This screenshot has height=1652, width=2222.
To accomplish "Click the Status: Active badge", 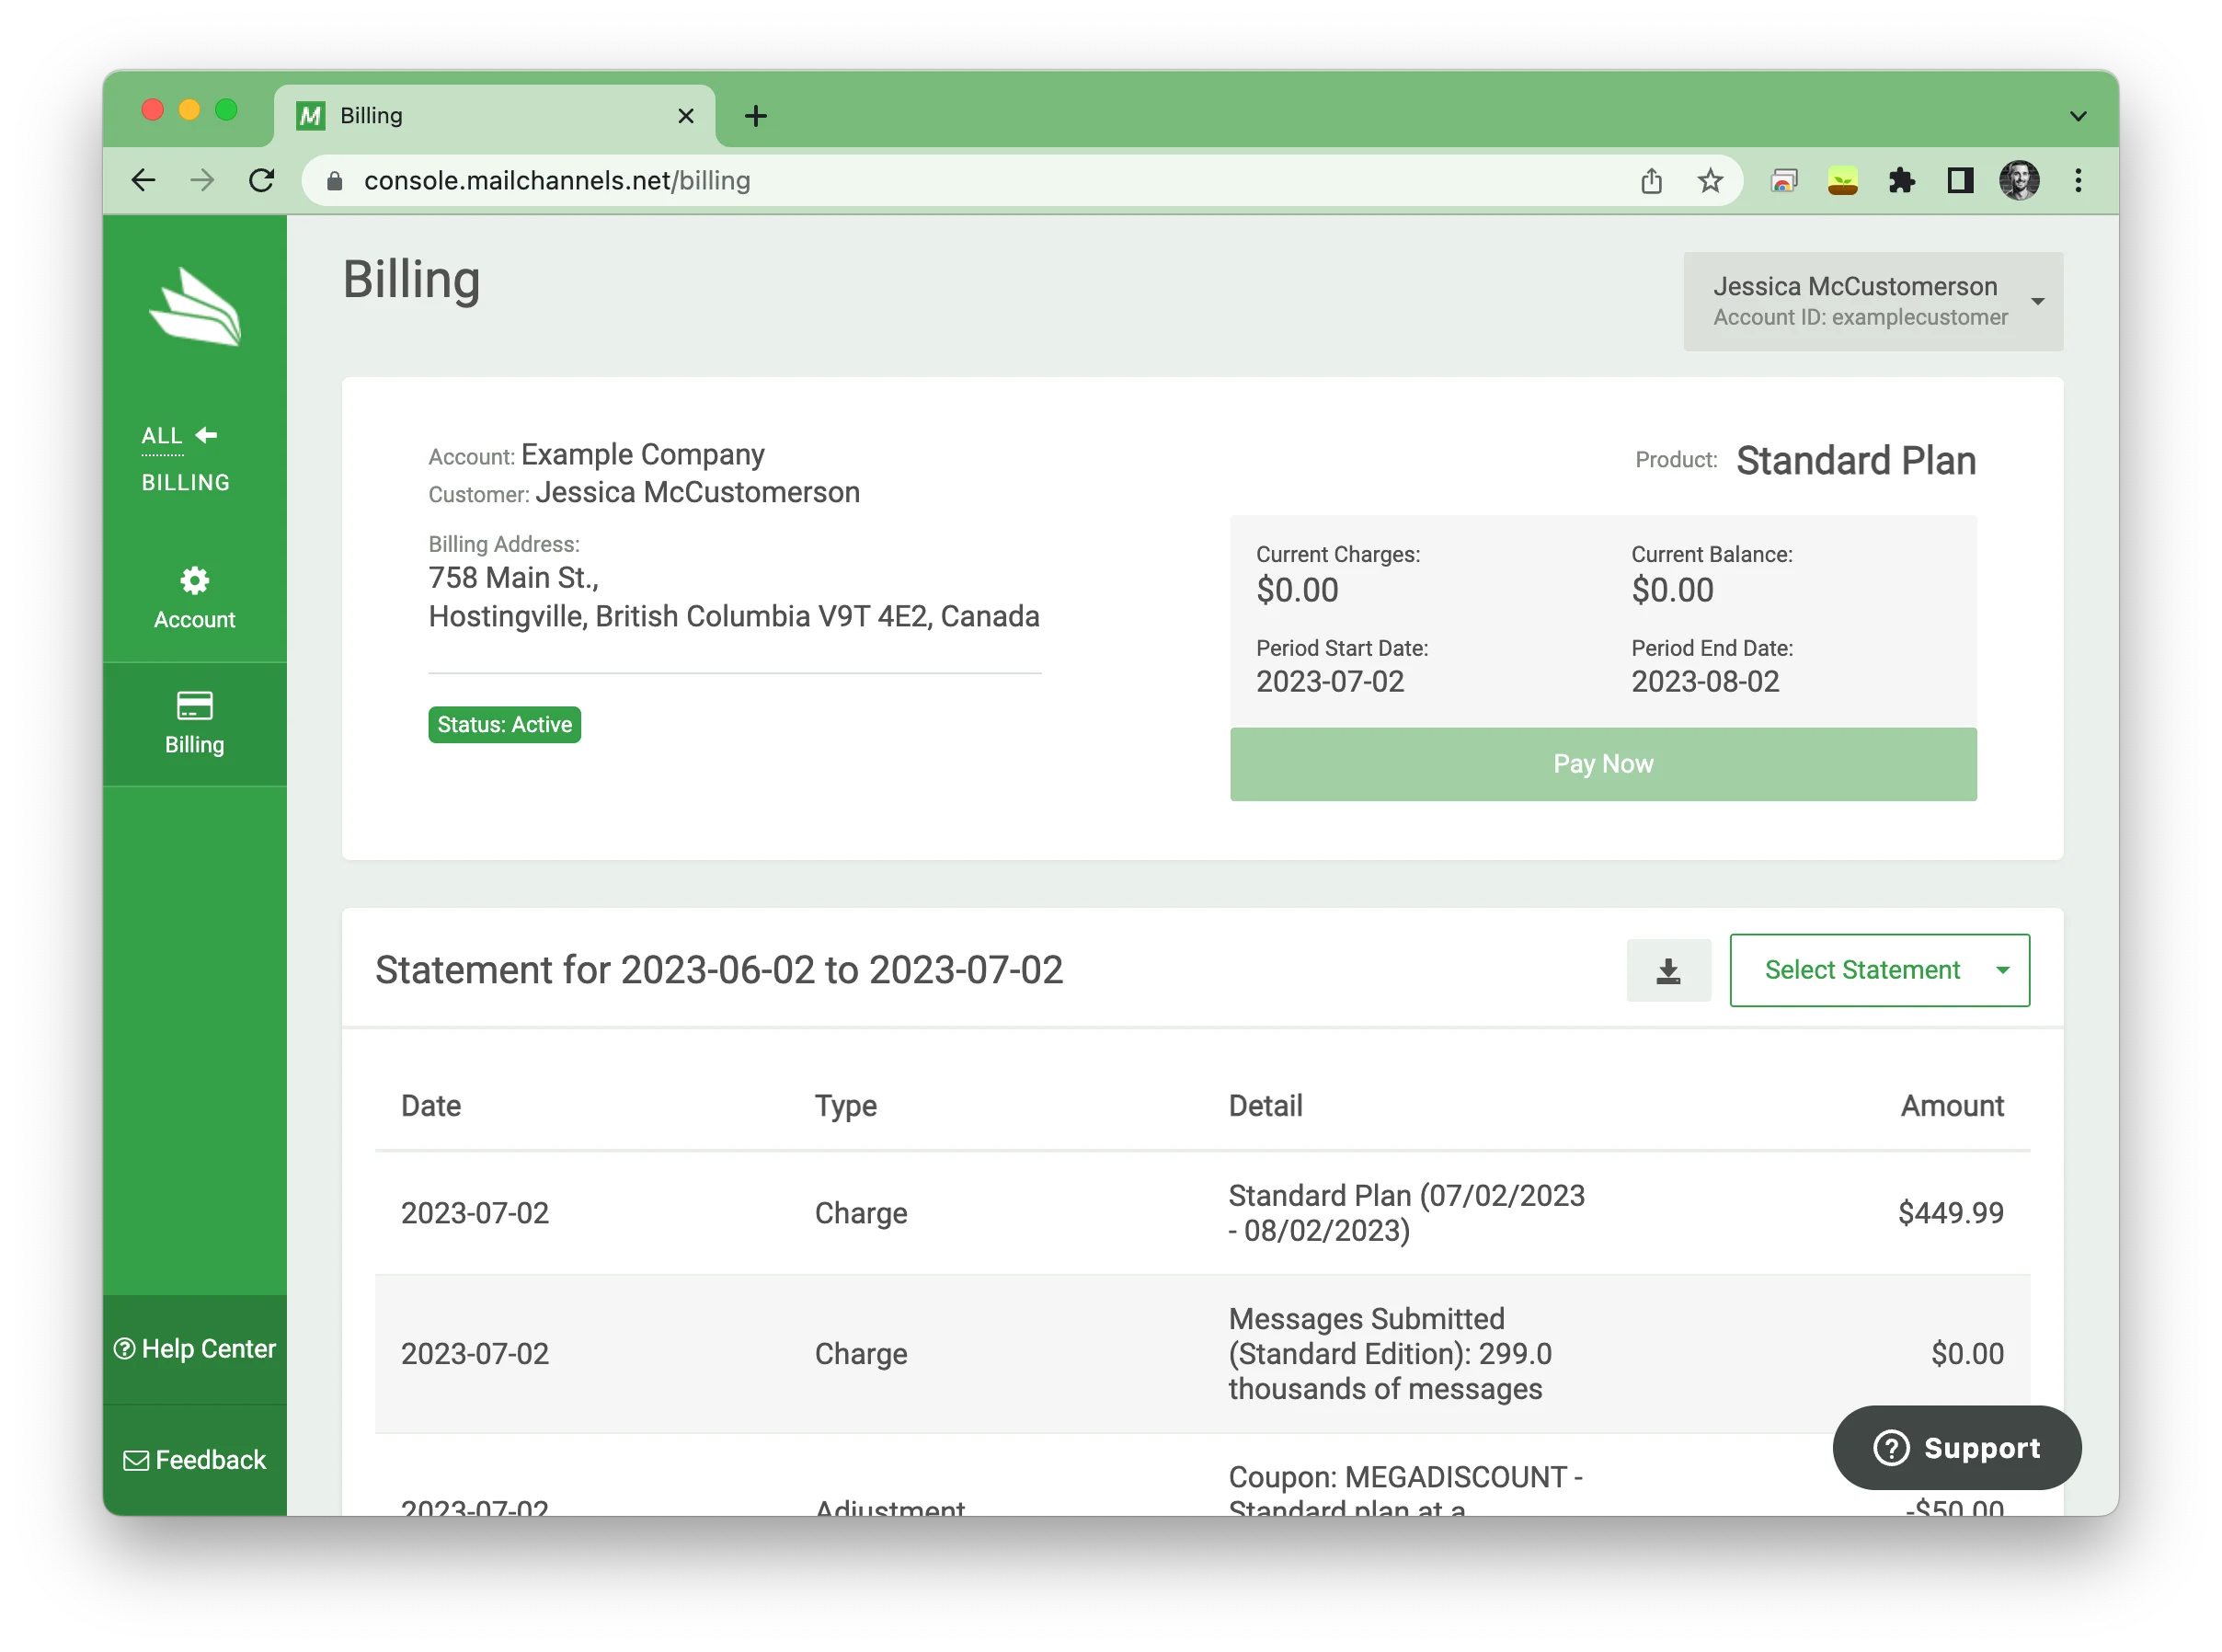I will pyautogui.click(x=504, y=724).
